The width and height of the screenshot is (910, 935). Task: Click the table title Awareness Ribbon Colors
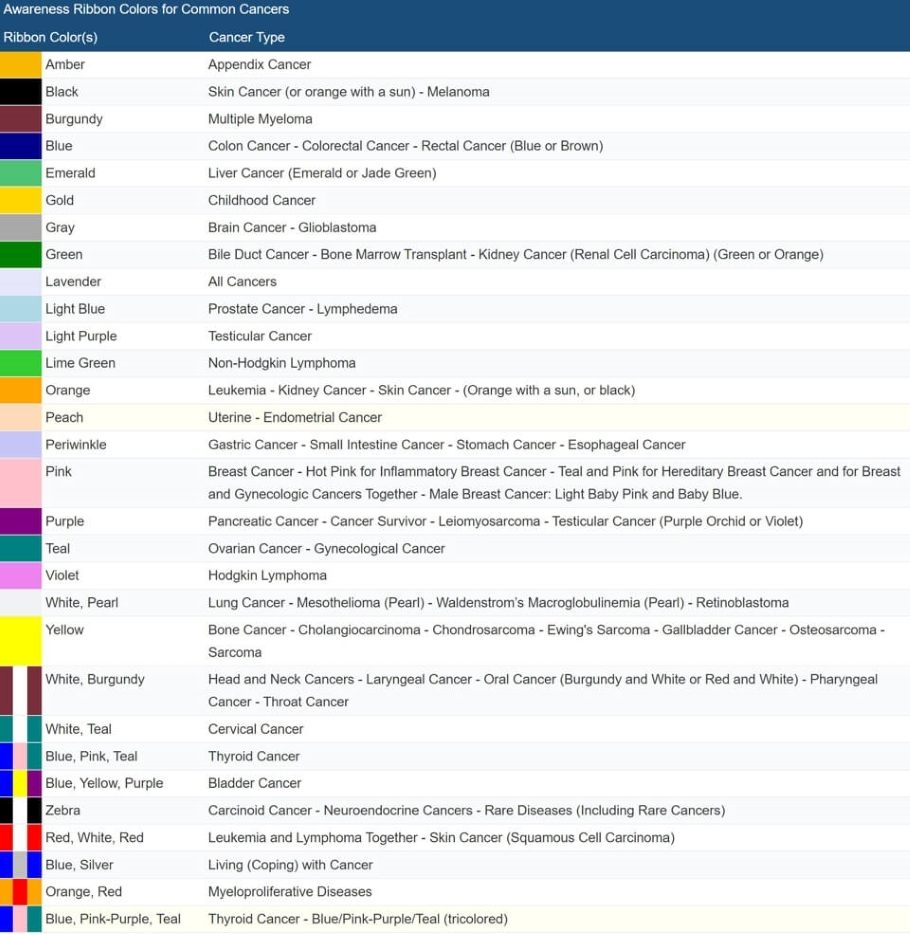coord(145,9)
